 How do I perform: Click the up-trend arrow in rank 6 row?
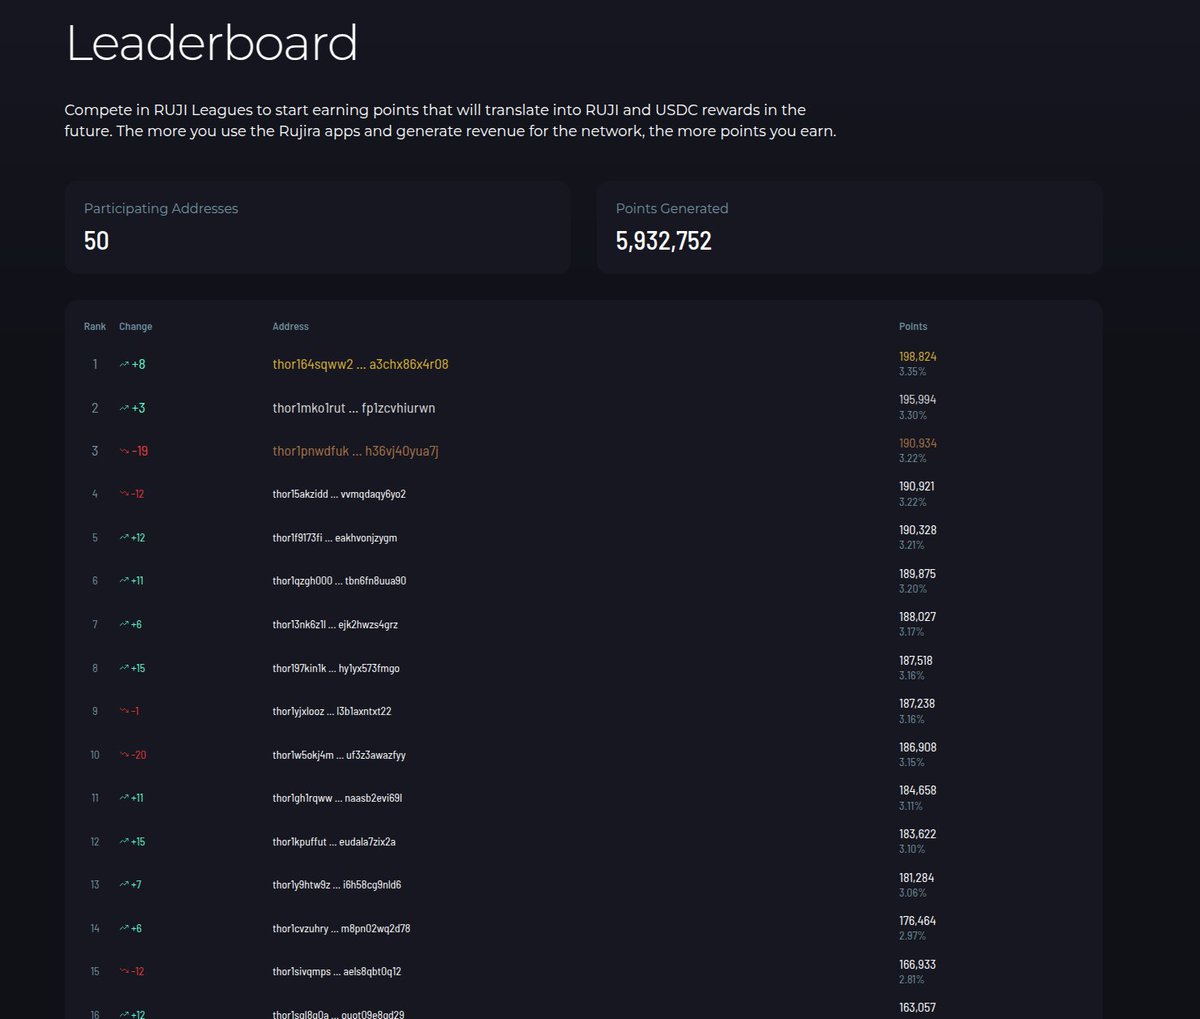(x=124, y=581)
